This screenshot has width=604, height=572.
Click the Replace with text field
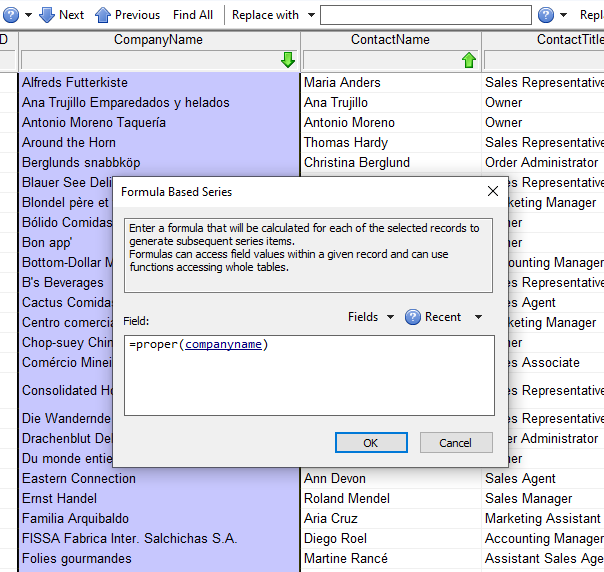pyautogui.click(x=425, y=15)
